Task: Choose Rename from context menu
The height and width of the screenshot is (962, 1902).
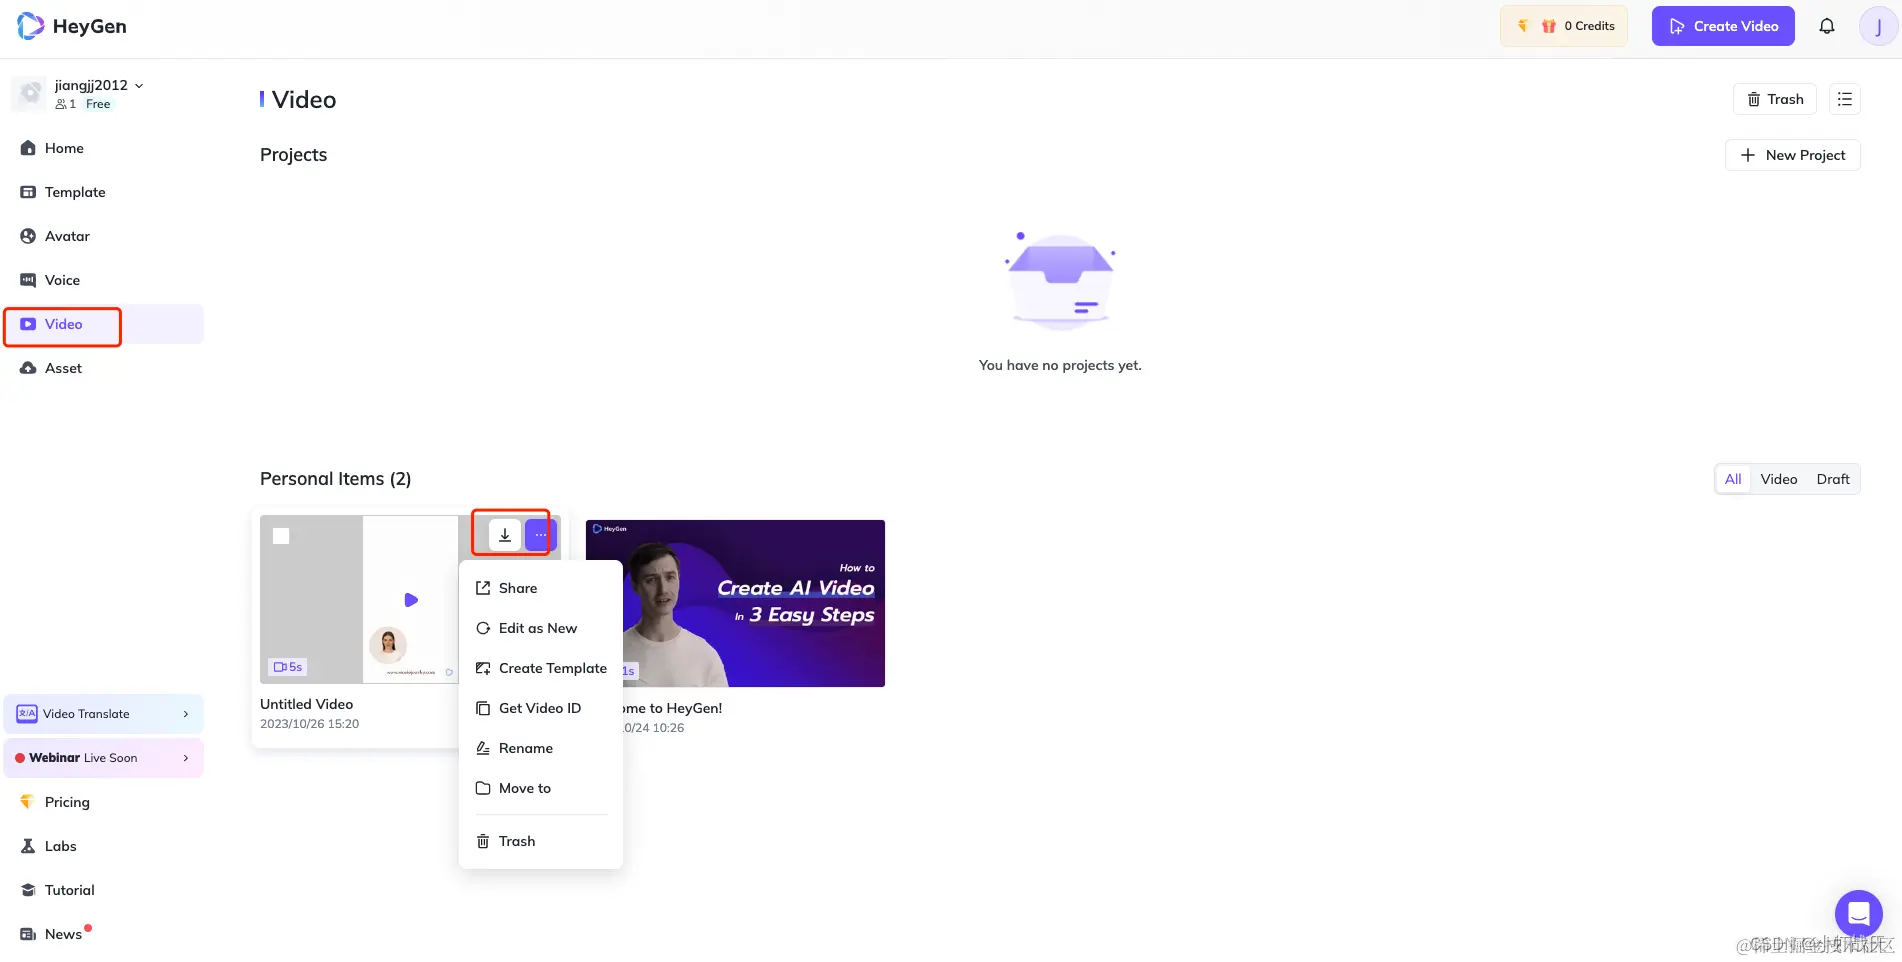Action: 541,748
